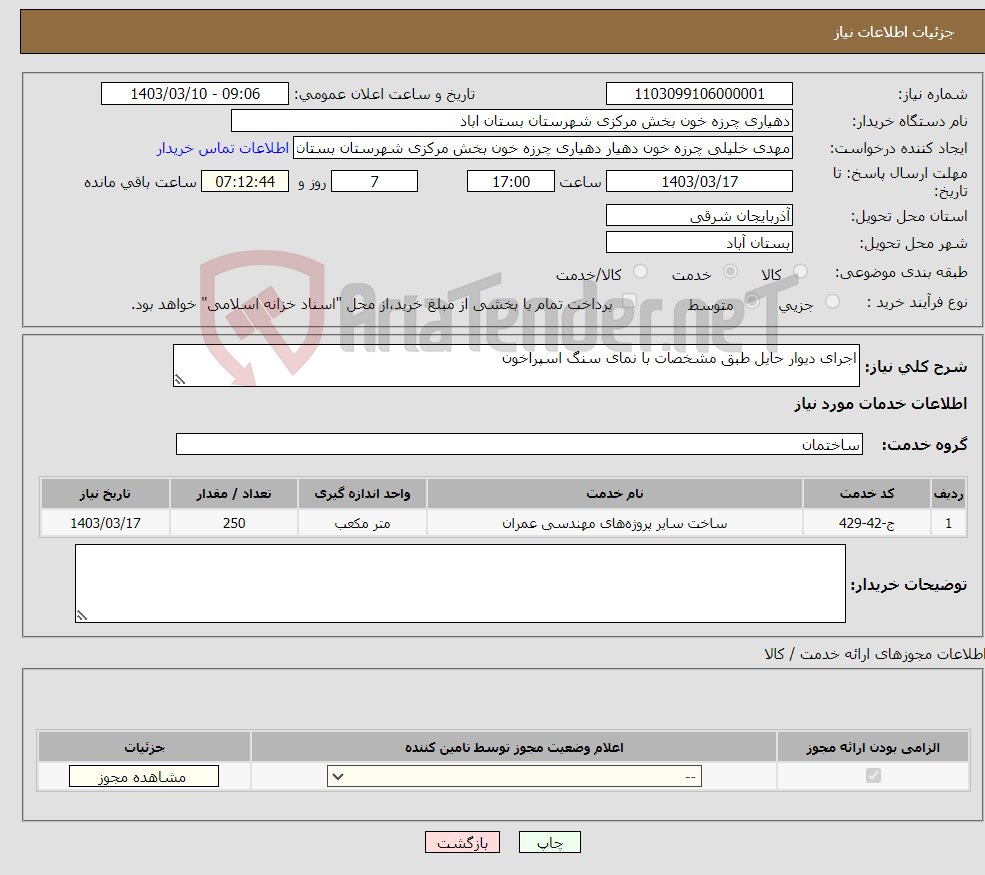Click the unit cell متر مکعب

pyautogui.click(x=362, y=523)
